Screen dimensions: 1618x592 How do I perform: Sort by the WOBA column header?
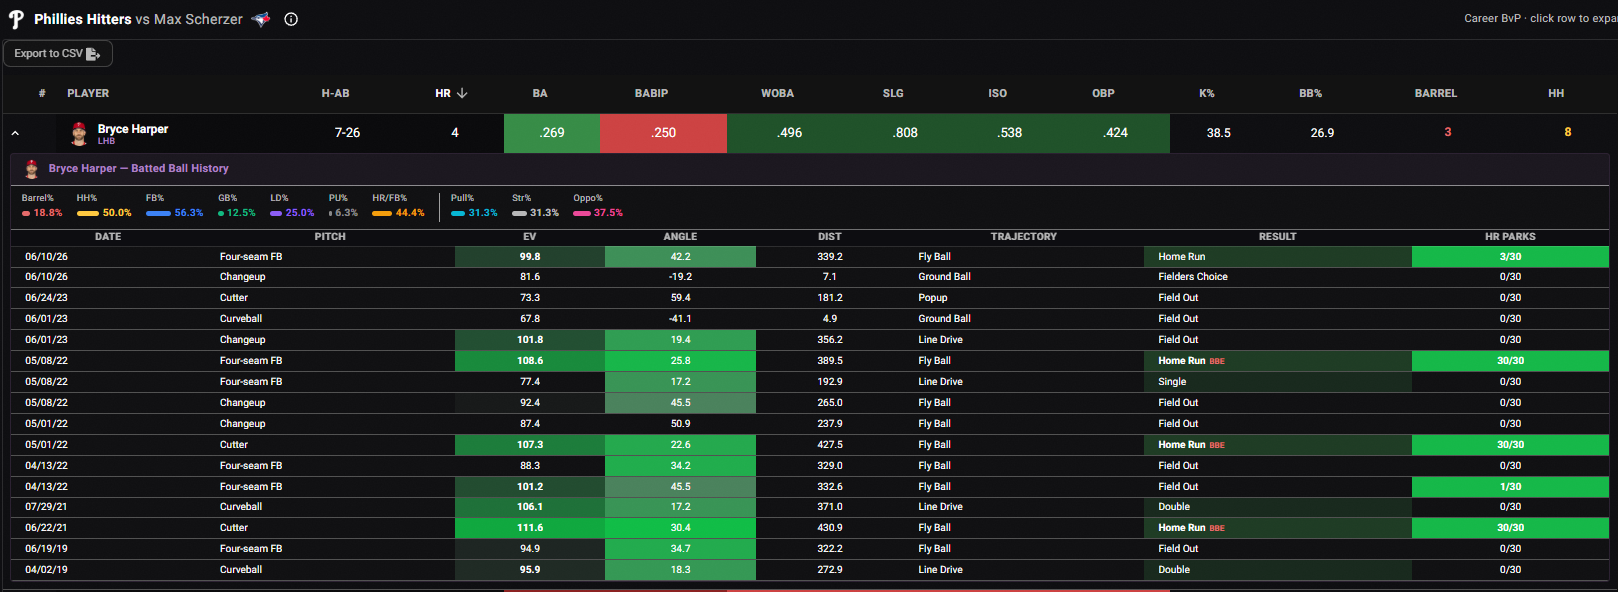777,93
